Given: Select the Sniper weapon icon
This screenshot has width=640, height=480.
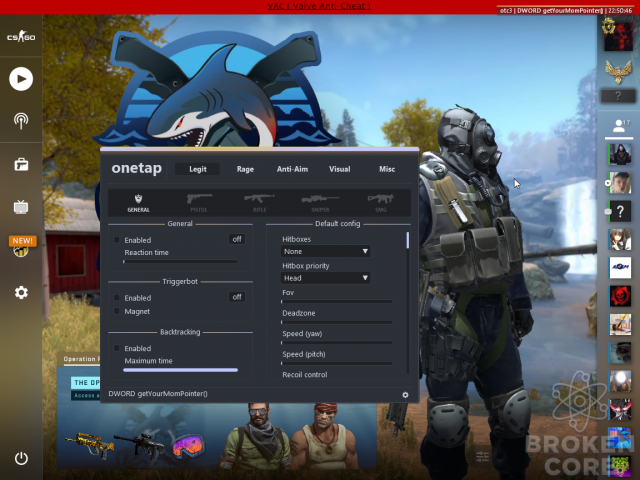Looking at the screenshot, I should (320, 203).
